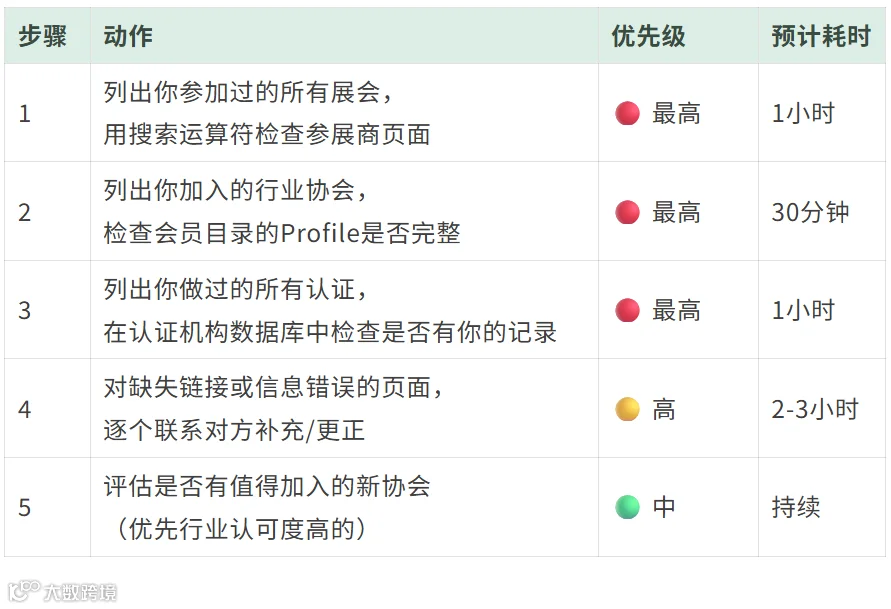
Task: Click the Profile completeness check text
Action: 282,233
